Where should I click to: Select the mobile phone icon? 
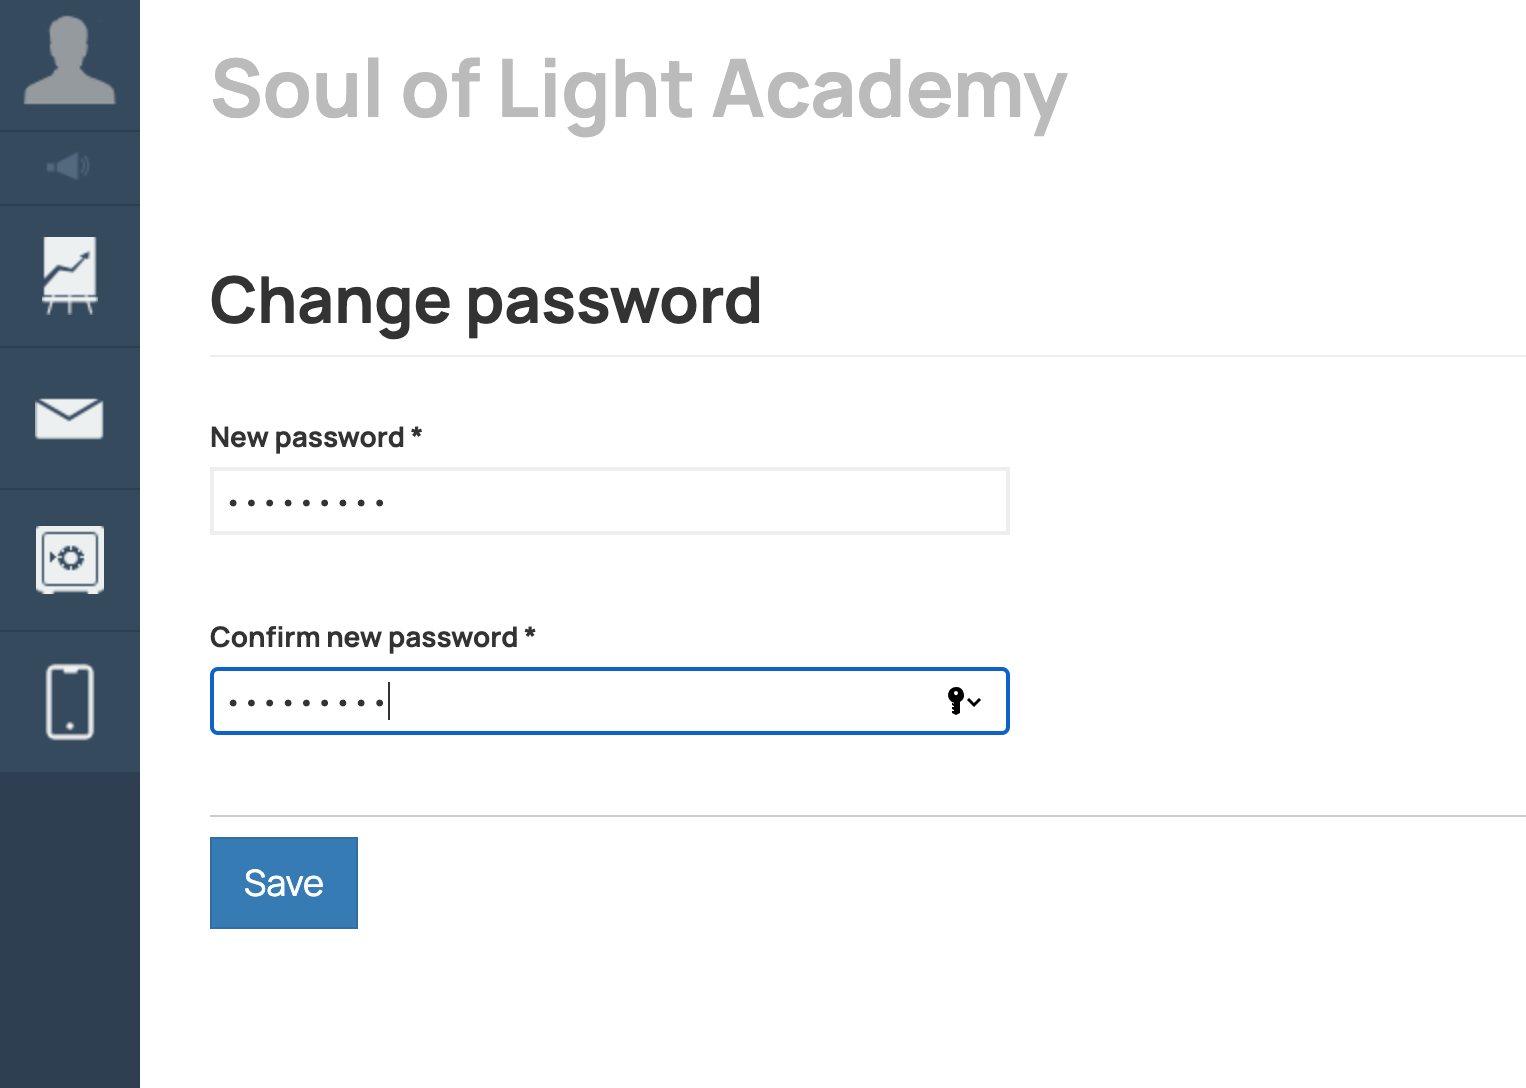(x=69, y=701)
